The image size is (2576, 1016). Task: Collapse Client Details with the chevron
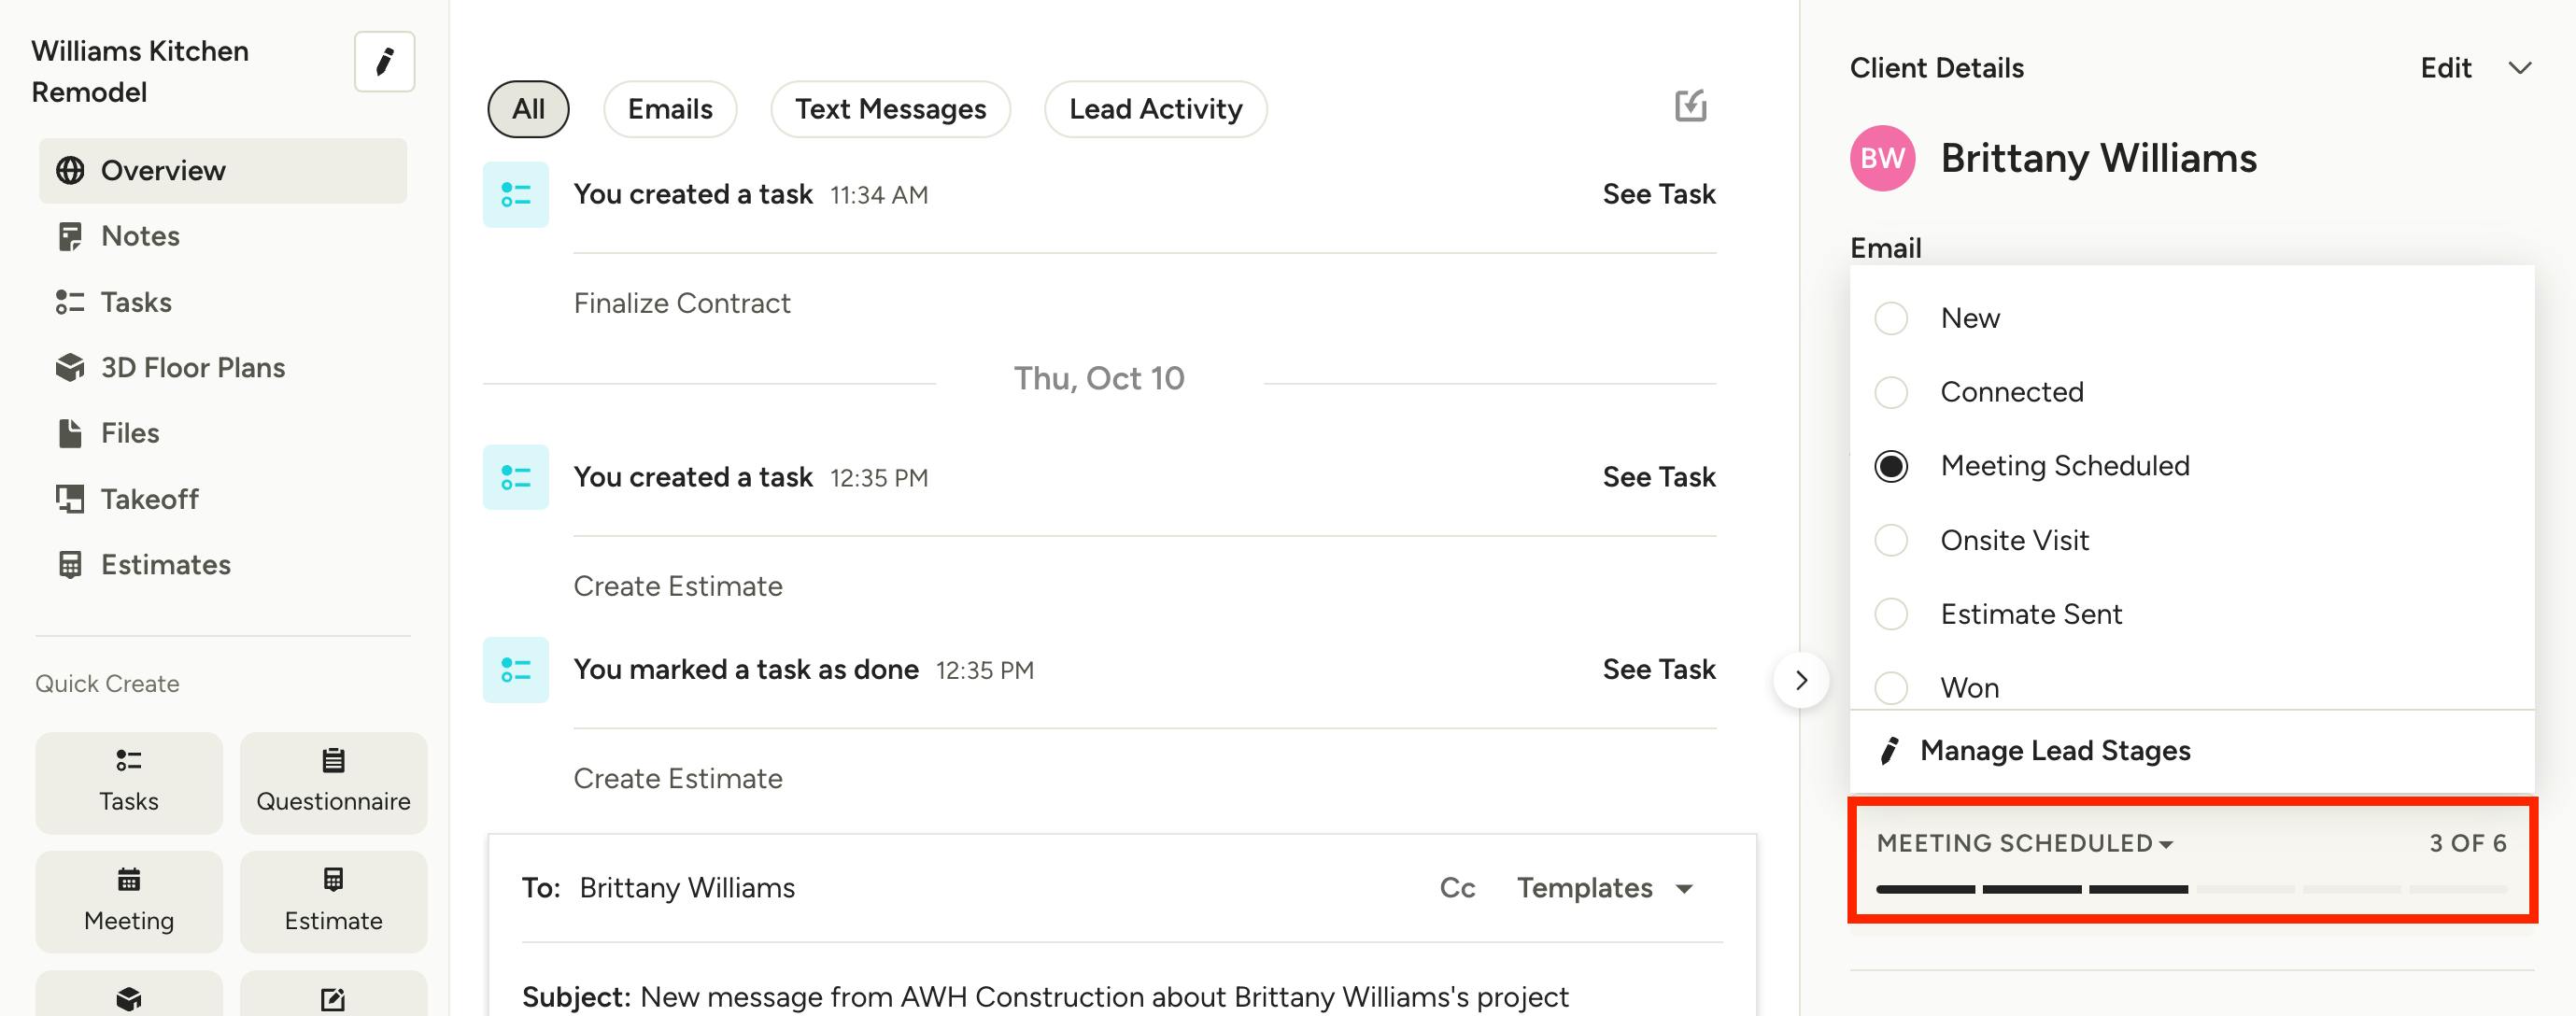tap(2519, 68)
